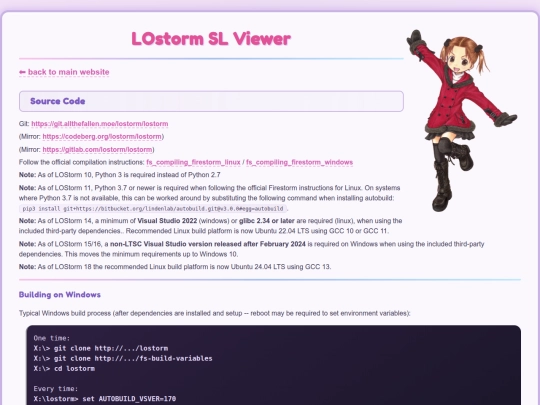Click the LOStorm 10 Python 3 note
This screenshot has width=540, height=405.
[120, 175]
